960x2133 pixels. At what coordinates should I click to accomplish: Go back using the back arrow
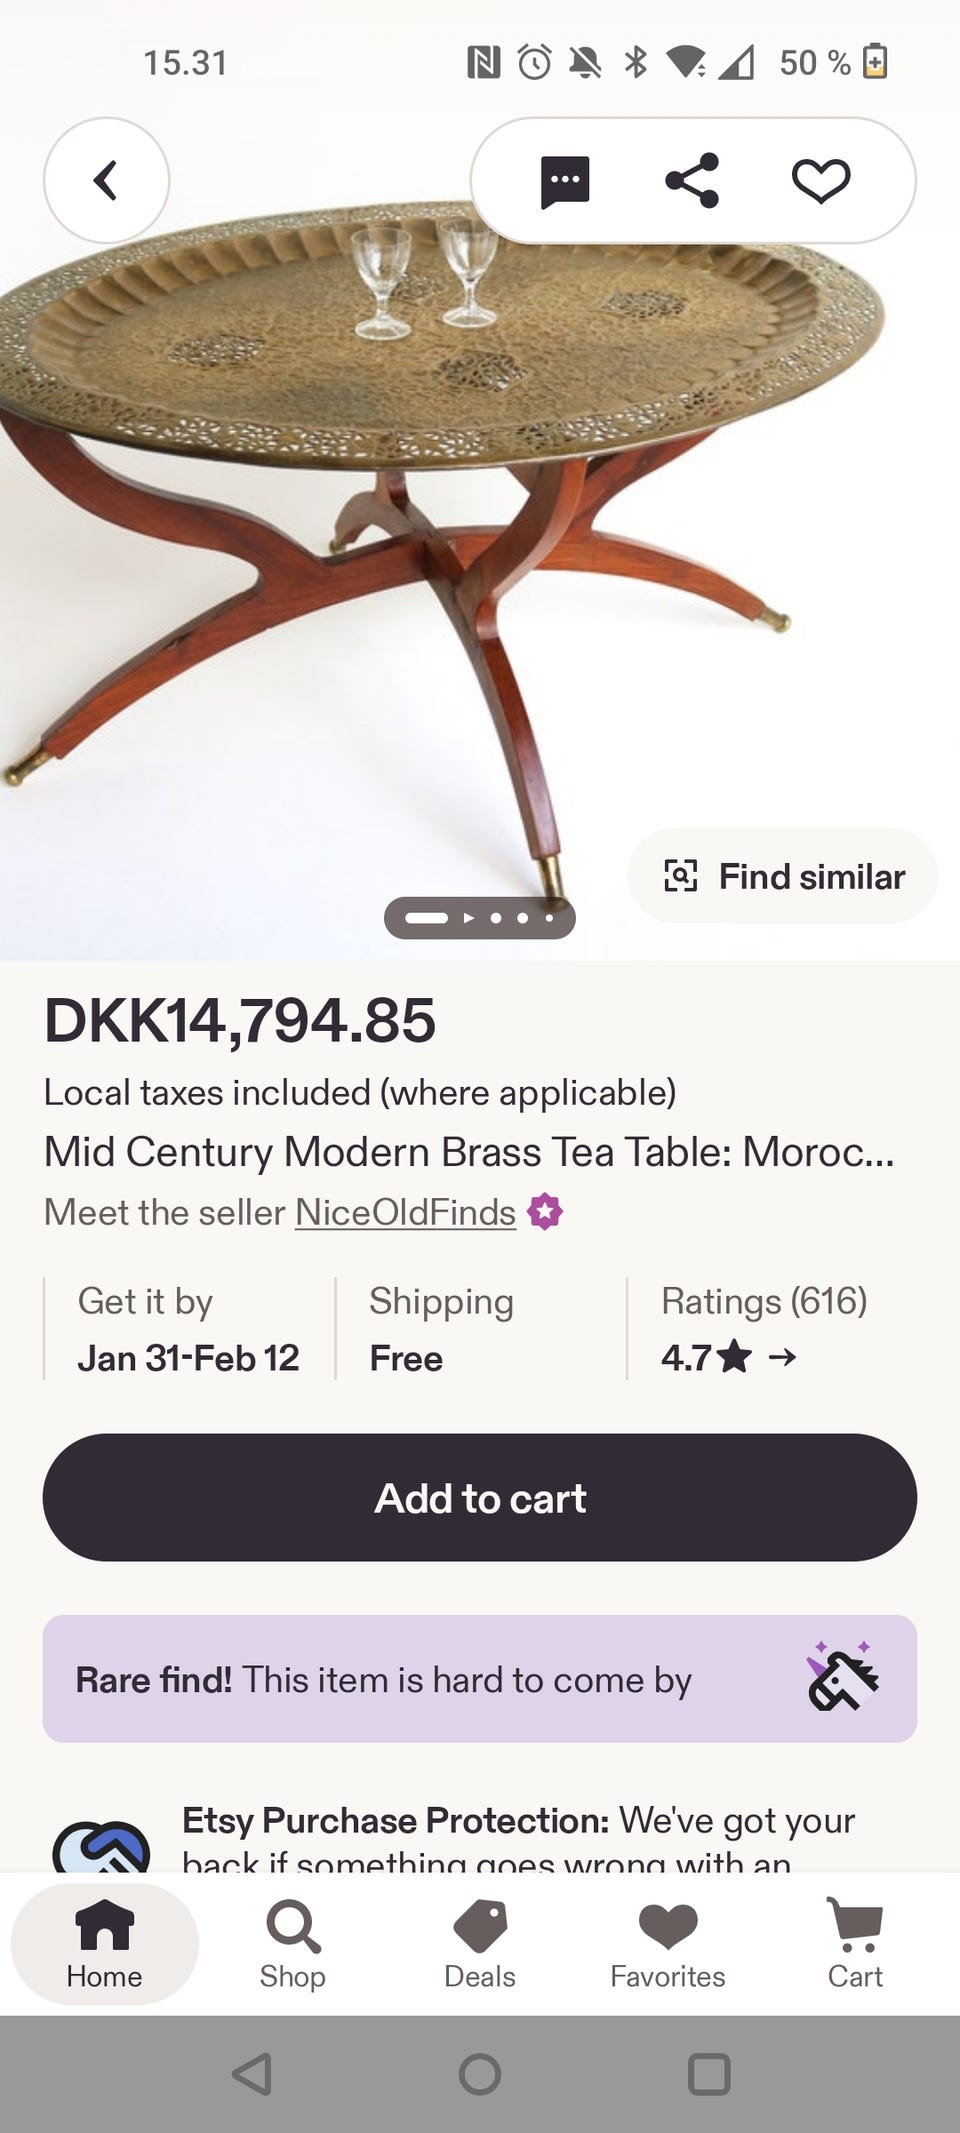(x=106, y=181)
